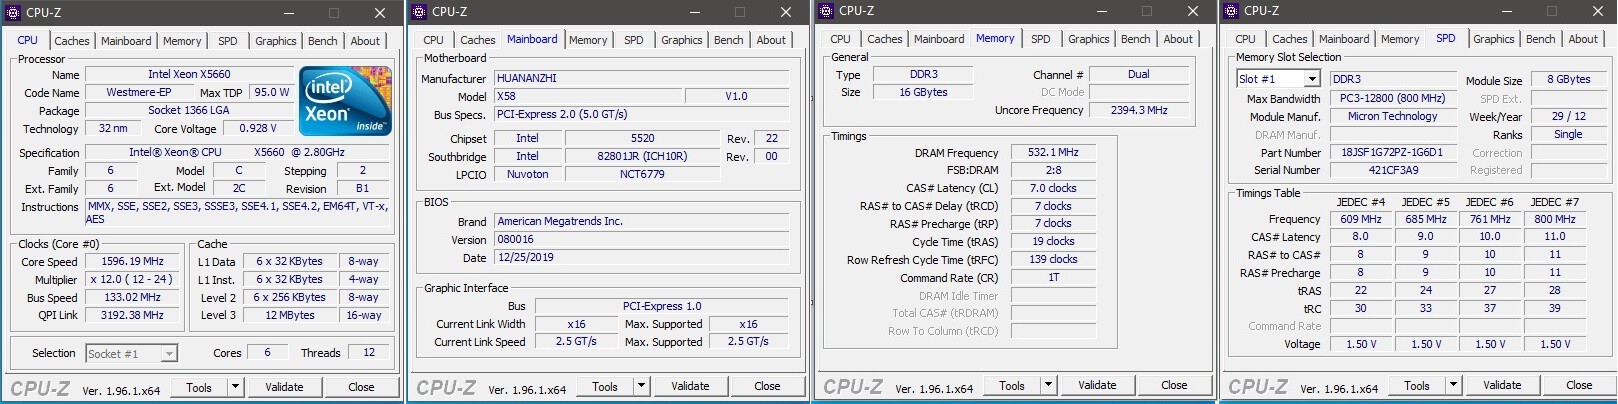Open Tools dropdown arrow in the Mainboard window
The height and width of the screenshot is (404, 1618).
coord(641,386)
